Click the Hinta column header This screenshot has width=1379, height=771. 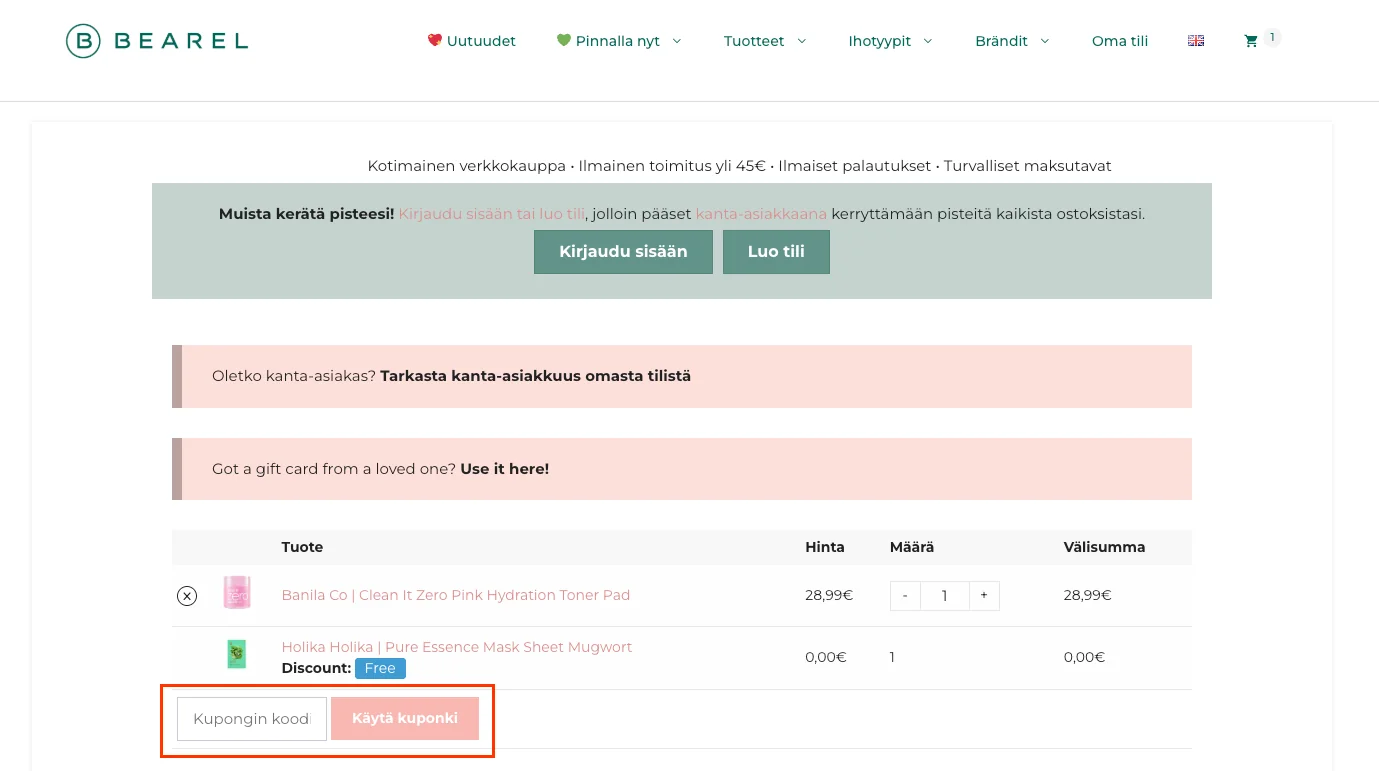click(x=825, y=547)
